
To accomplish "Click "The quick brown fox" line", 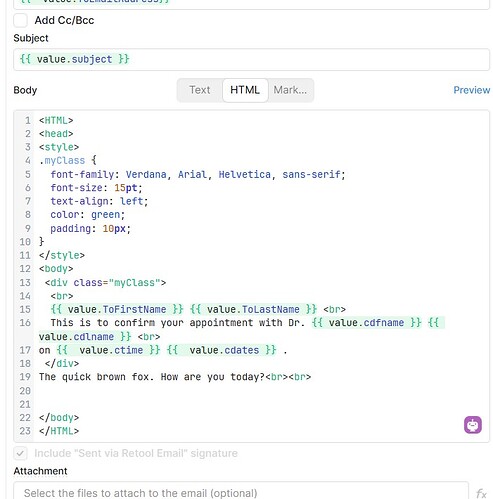I will click(175, 377).
